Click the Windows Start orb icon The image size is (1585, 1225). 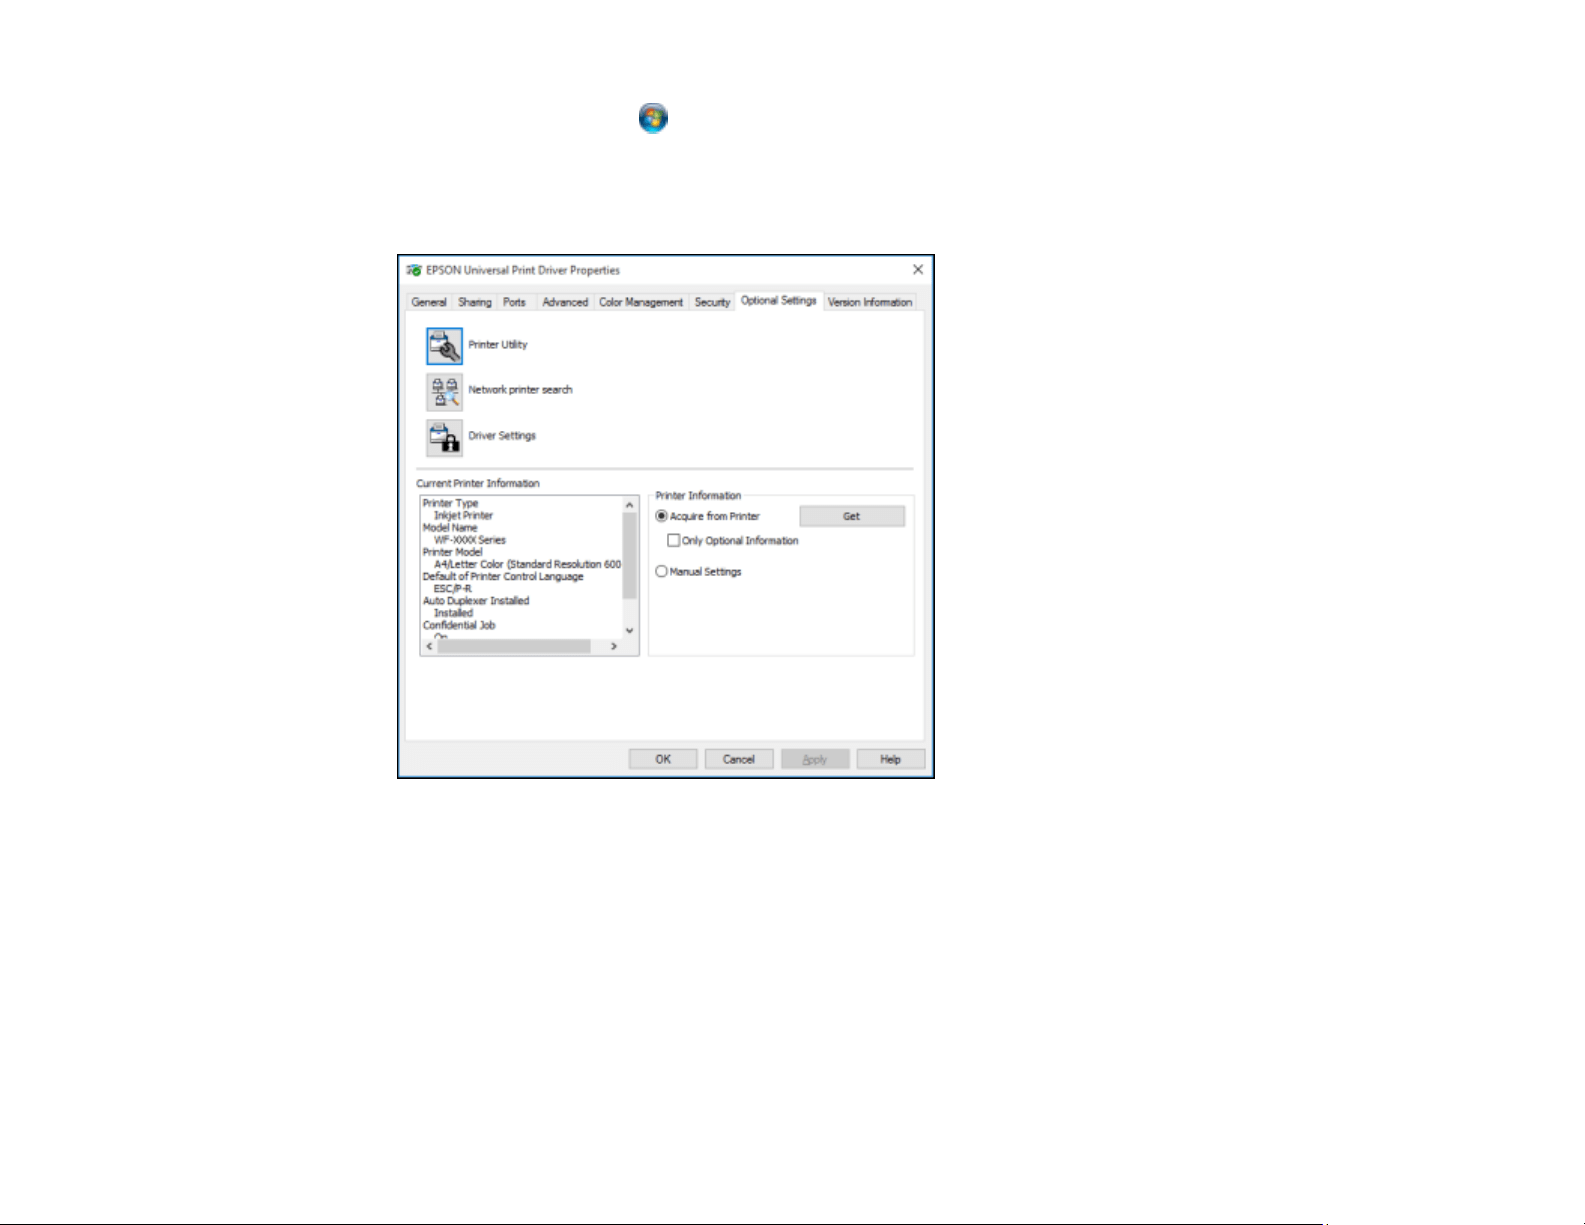pos(653,118)
